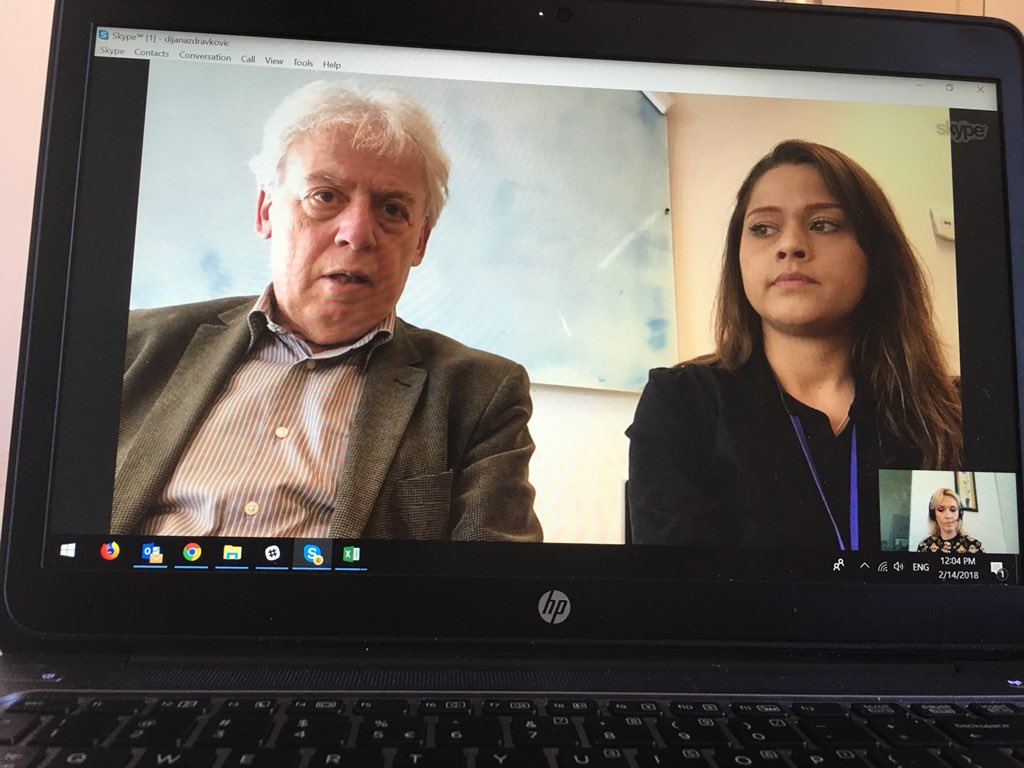Screen dimensions: 1024x768
Task: Switch to Skype taskbar icon
Action: (313, 554)
